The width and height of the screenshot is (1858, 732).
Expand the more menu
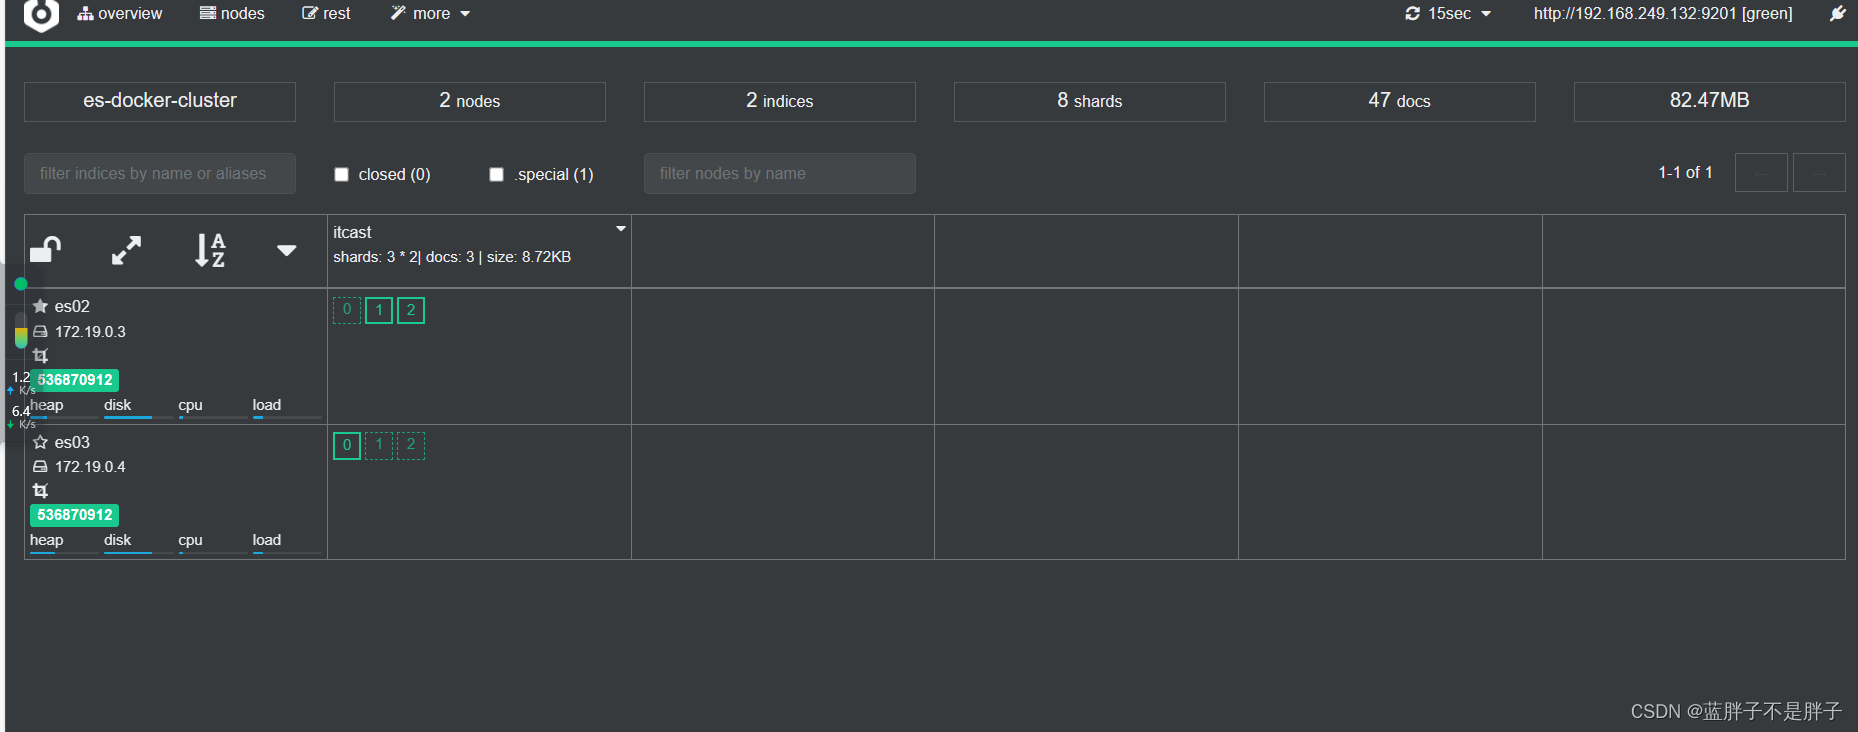(430, 14)
